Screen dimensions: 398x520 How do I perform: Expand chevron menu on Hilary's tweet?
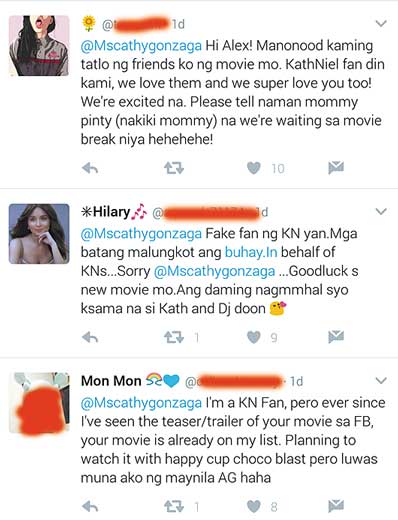(381, 211)
